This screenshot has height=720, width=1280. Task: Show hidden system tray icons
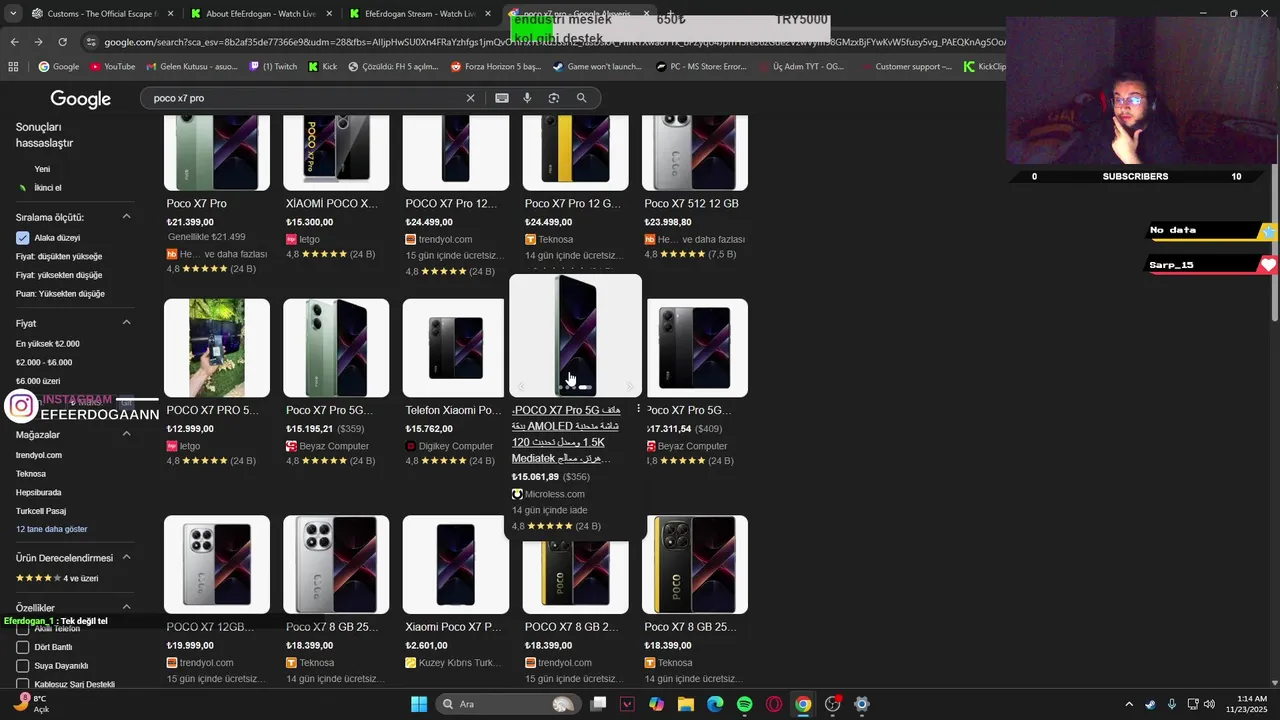pyautogui.click(x=1129, y=704)
